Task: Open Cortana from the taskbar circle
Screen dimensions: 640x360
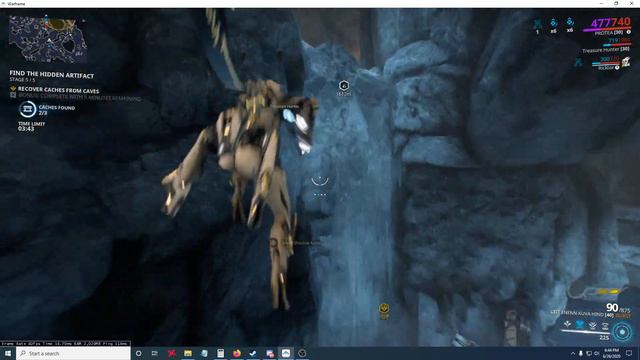Action: (x=139, y=353)
